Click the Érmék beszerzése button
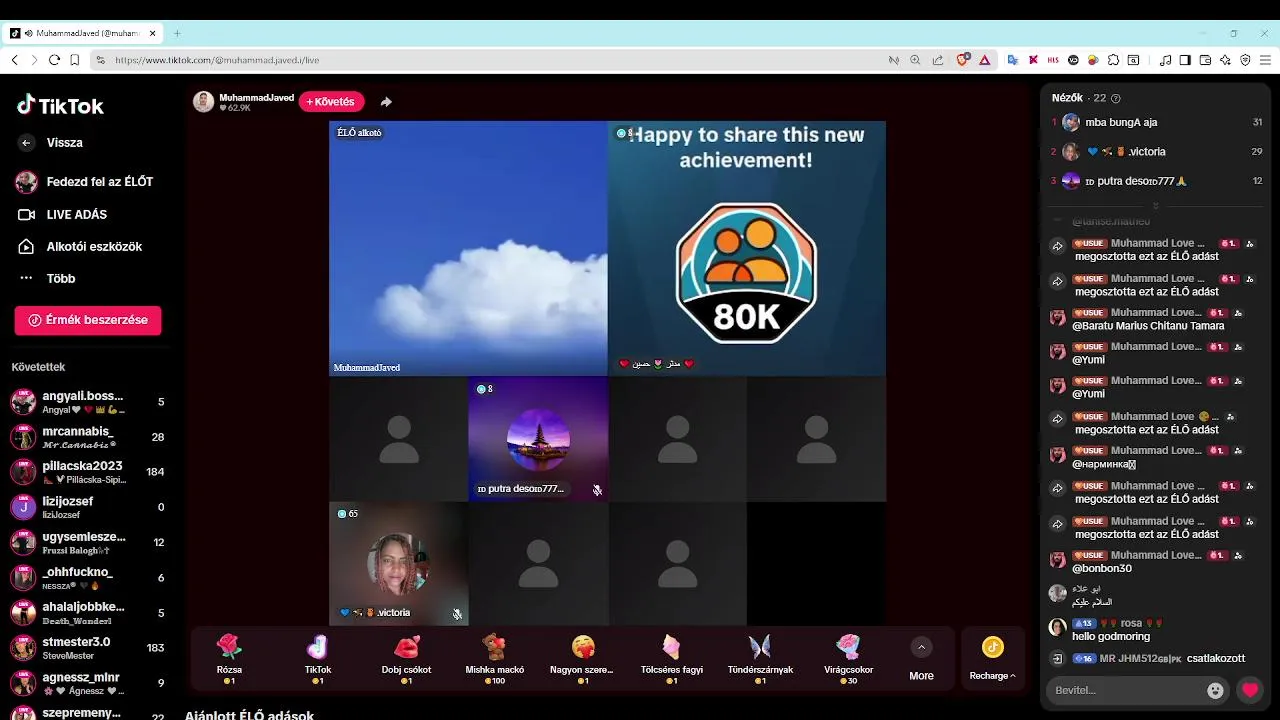Image resolution: width=1280 pixels, height=720 pixels. 88,320
